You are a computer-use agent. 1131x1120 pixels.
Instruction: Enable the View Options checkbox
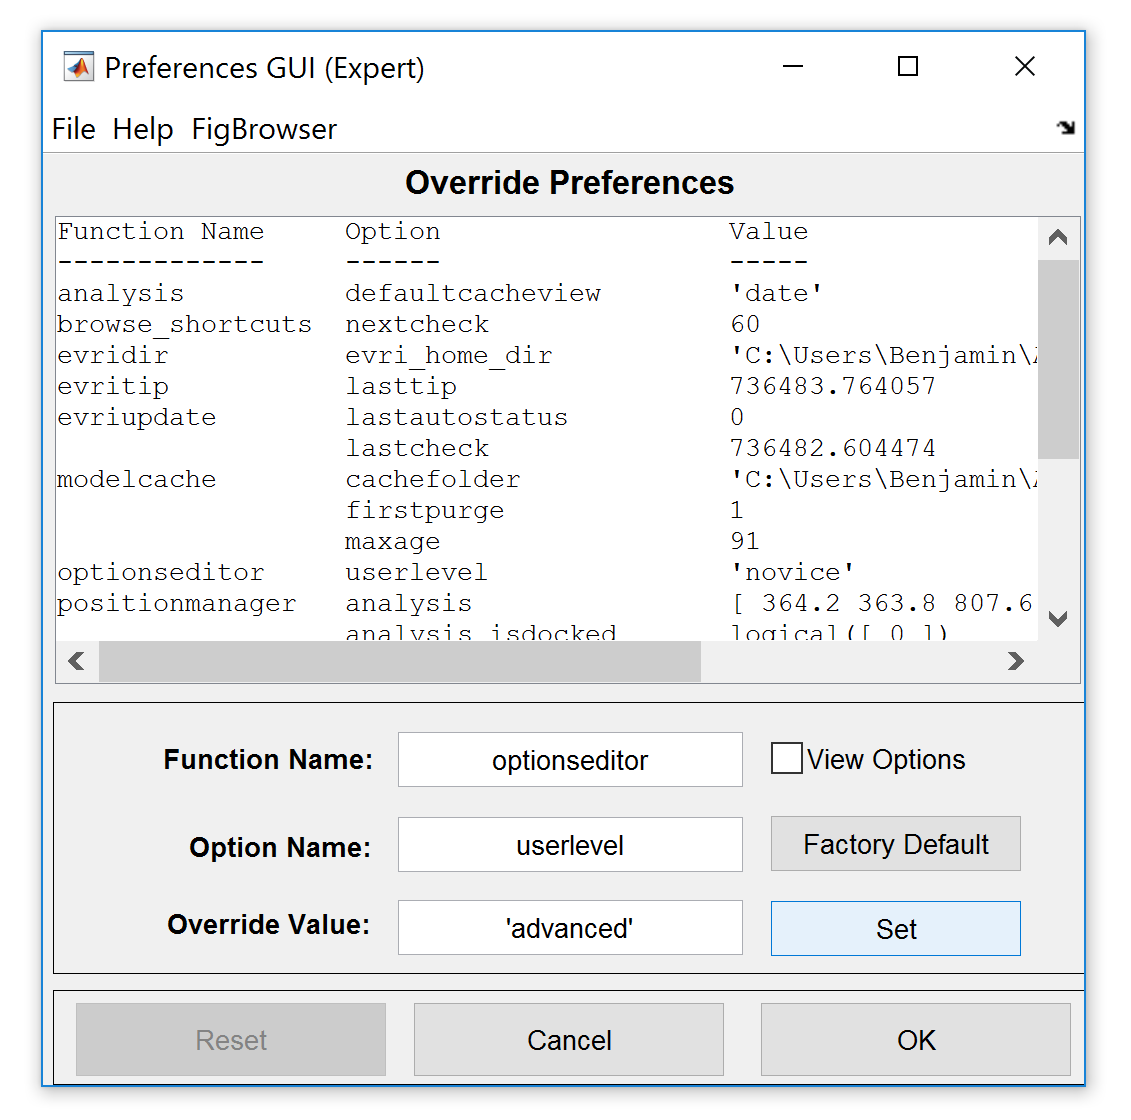tap(787, 759)
